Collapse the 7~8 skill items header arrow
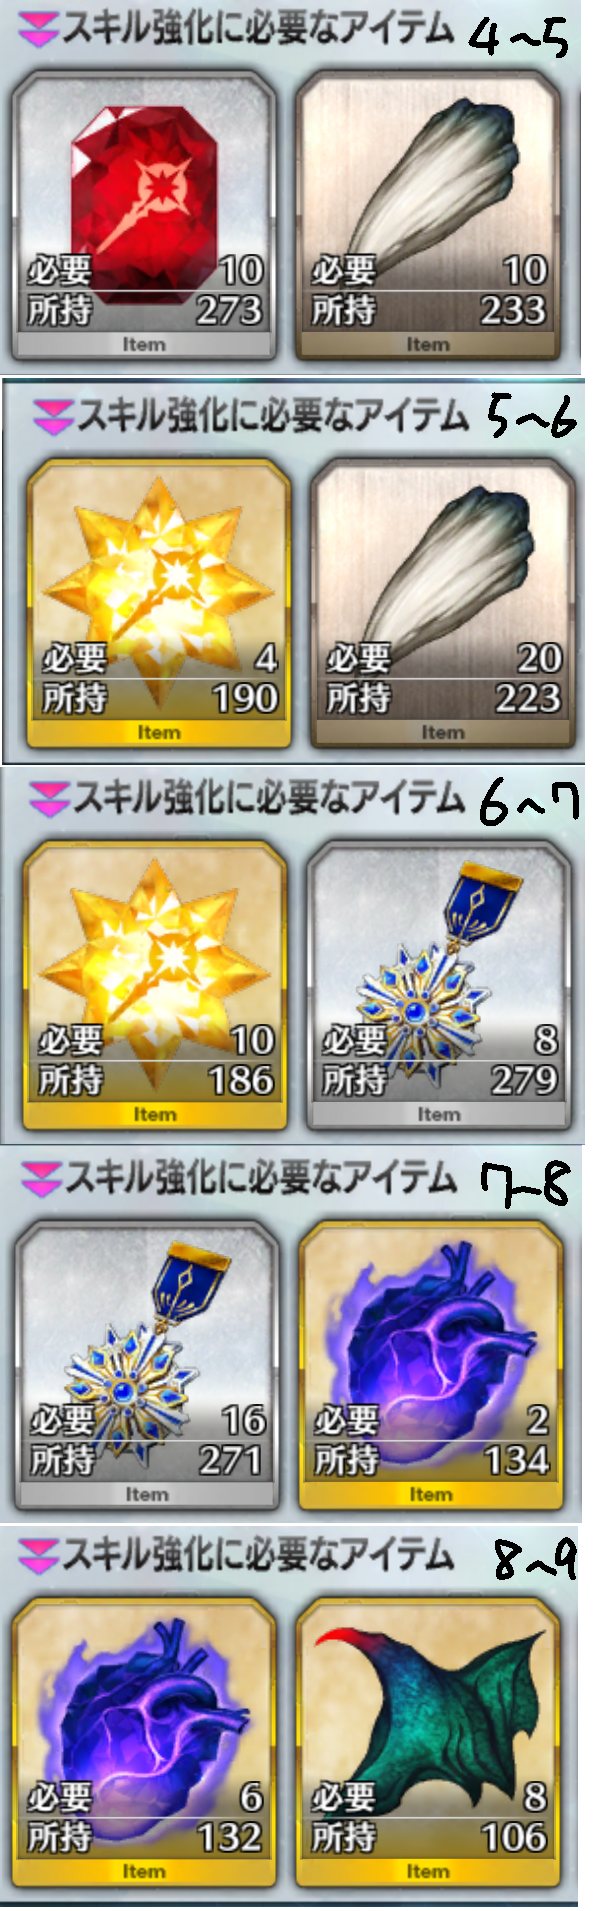This screenshot has height=1911, width=602. tap(40, 1179)
